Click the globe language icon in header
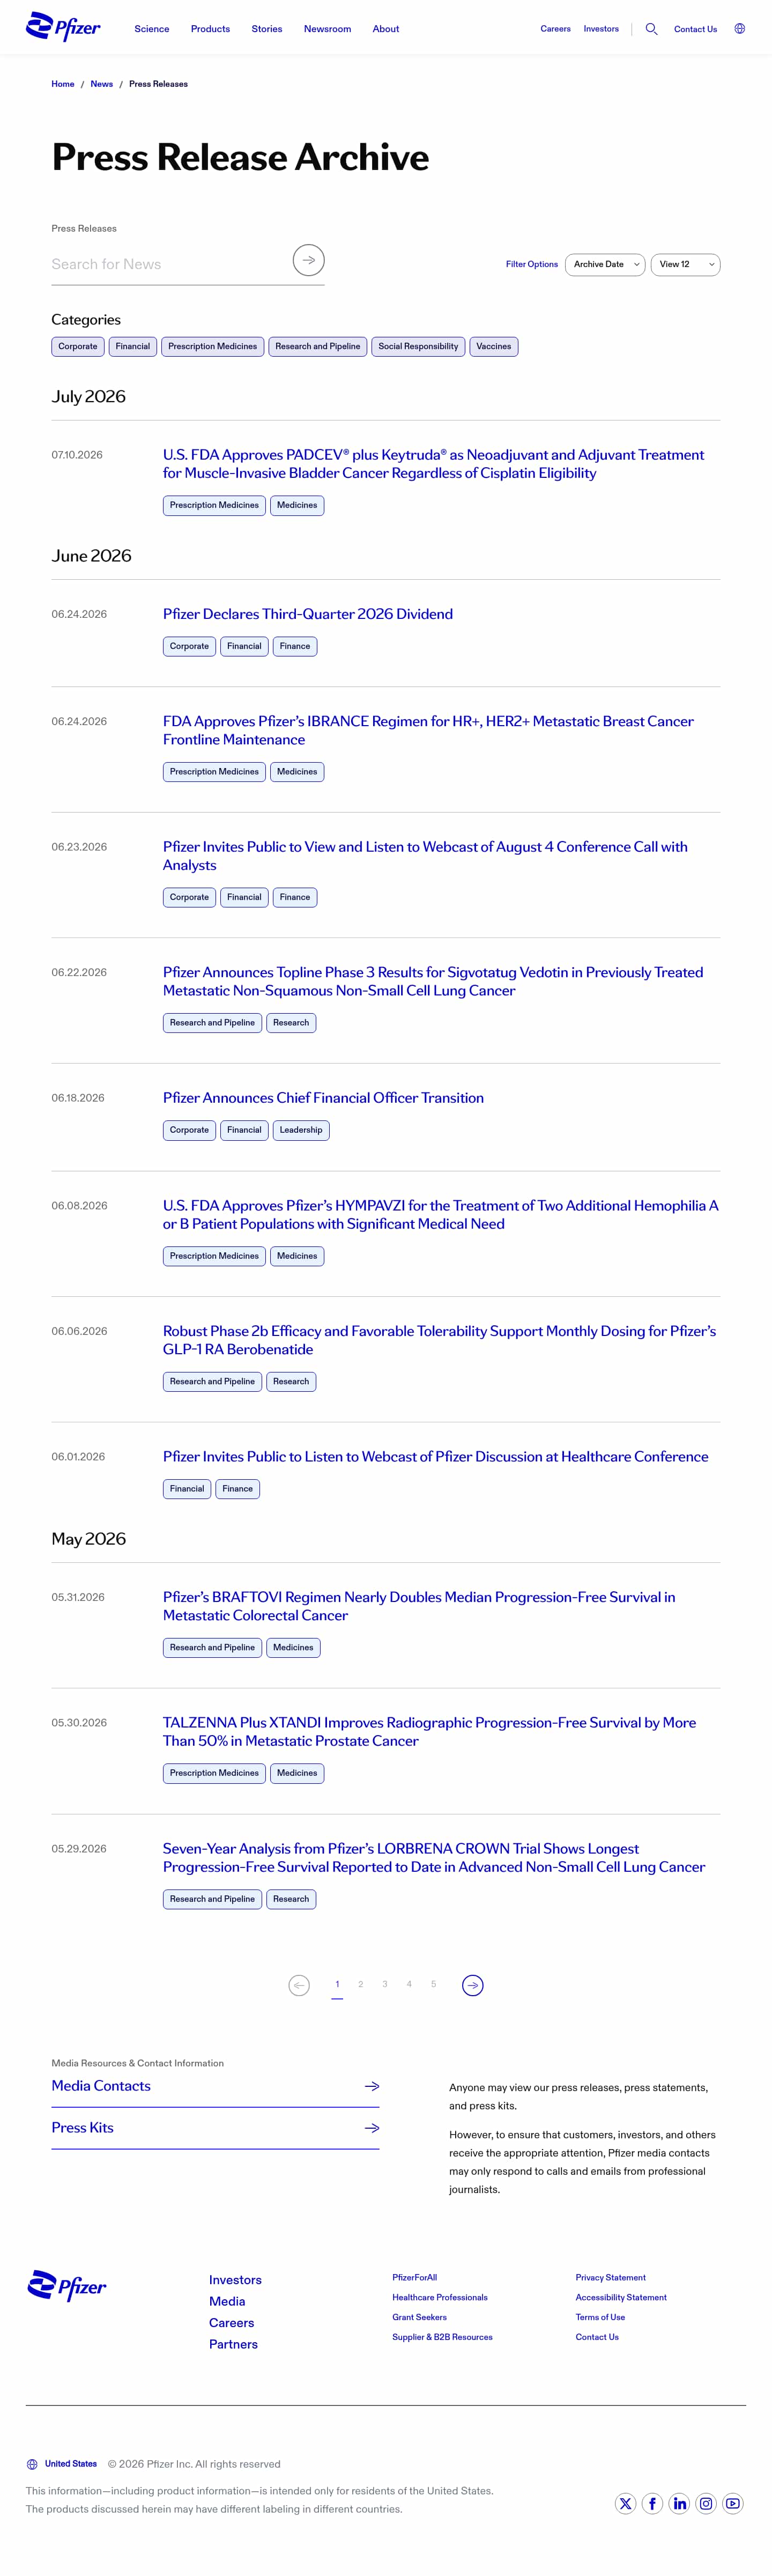The height and width of the screenshot is (2576, 772). [740, 29]
